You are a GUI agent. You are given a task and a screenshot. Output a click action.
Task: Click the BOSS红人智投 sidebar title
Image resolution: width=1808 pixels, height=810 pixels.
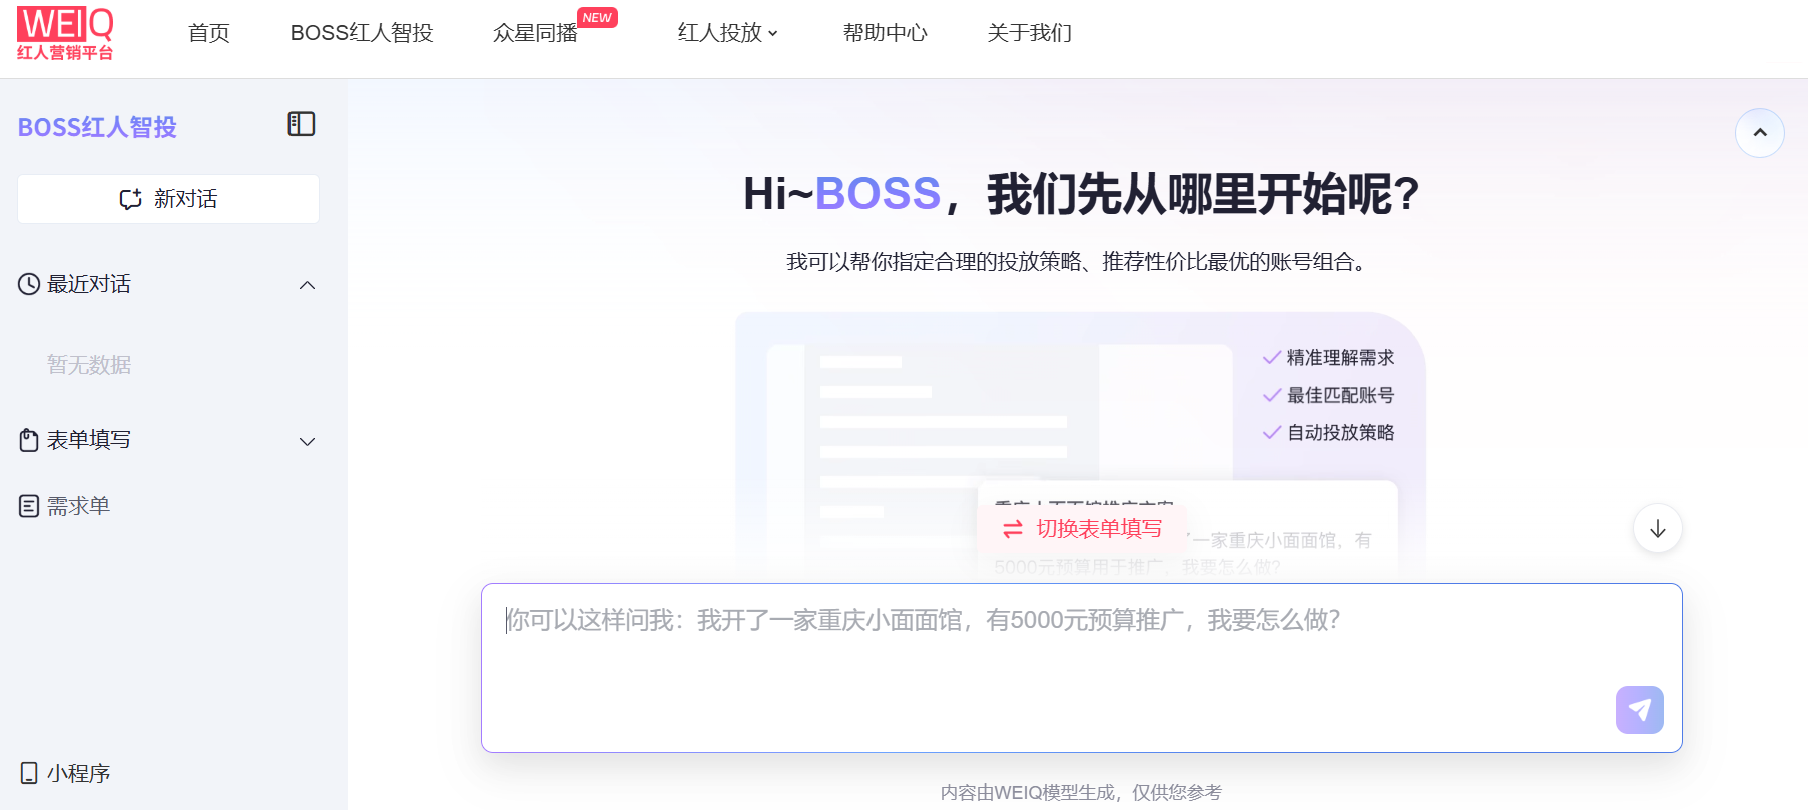click(x=97, y=127)
